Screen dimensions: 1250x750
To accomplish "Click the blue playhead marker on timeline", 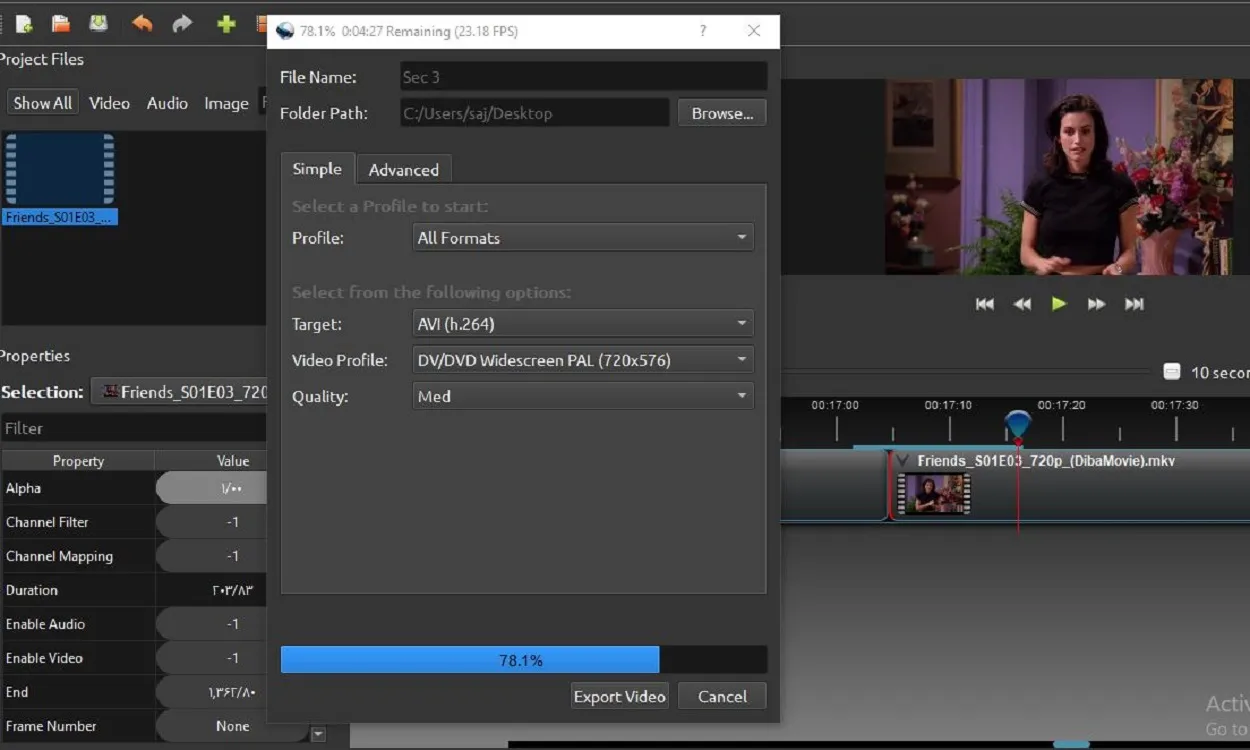I will coord(1017,424).
